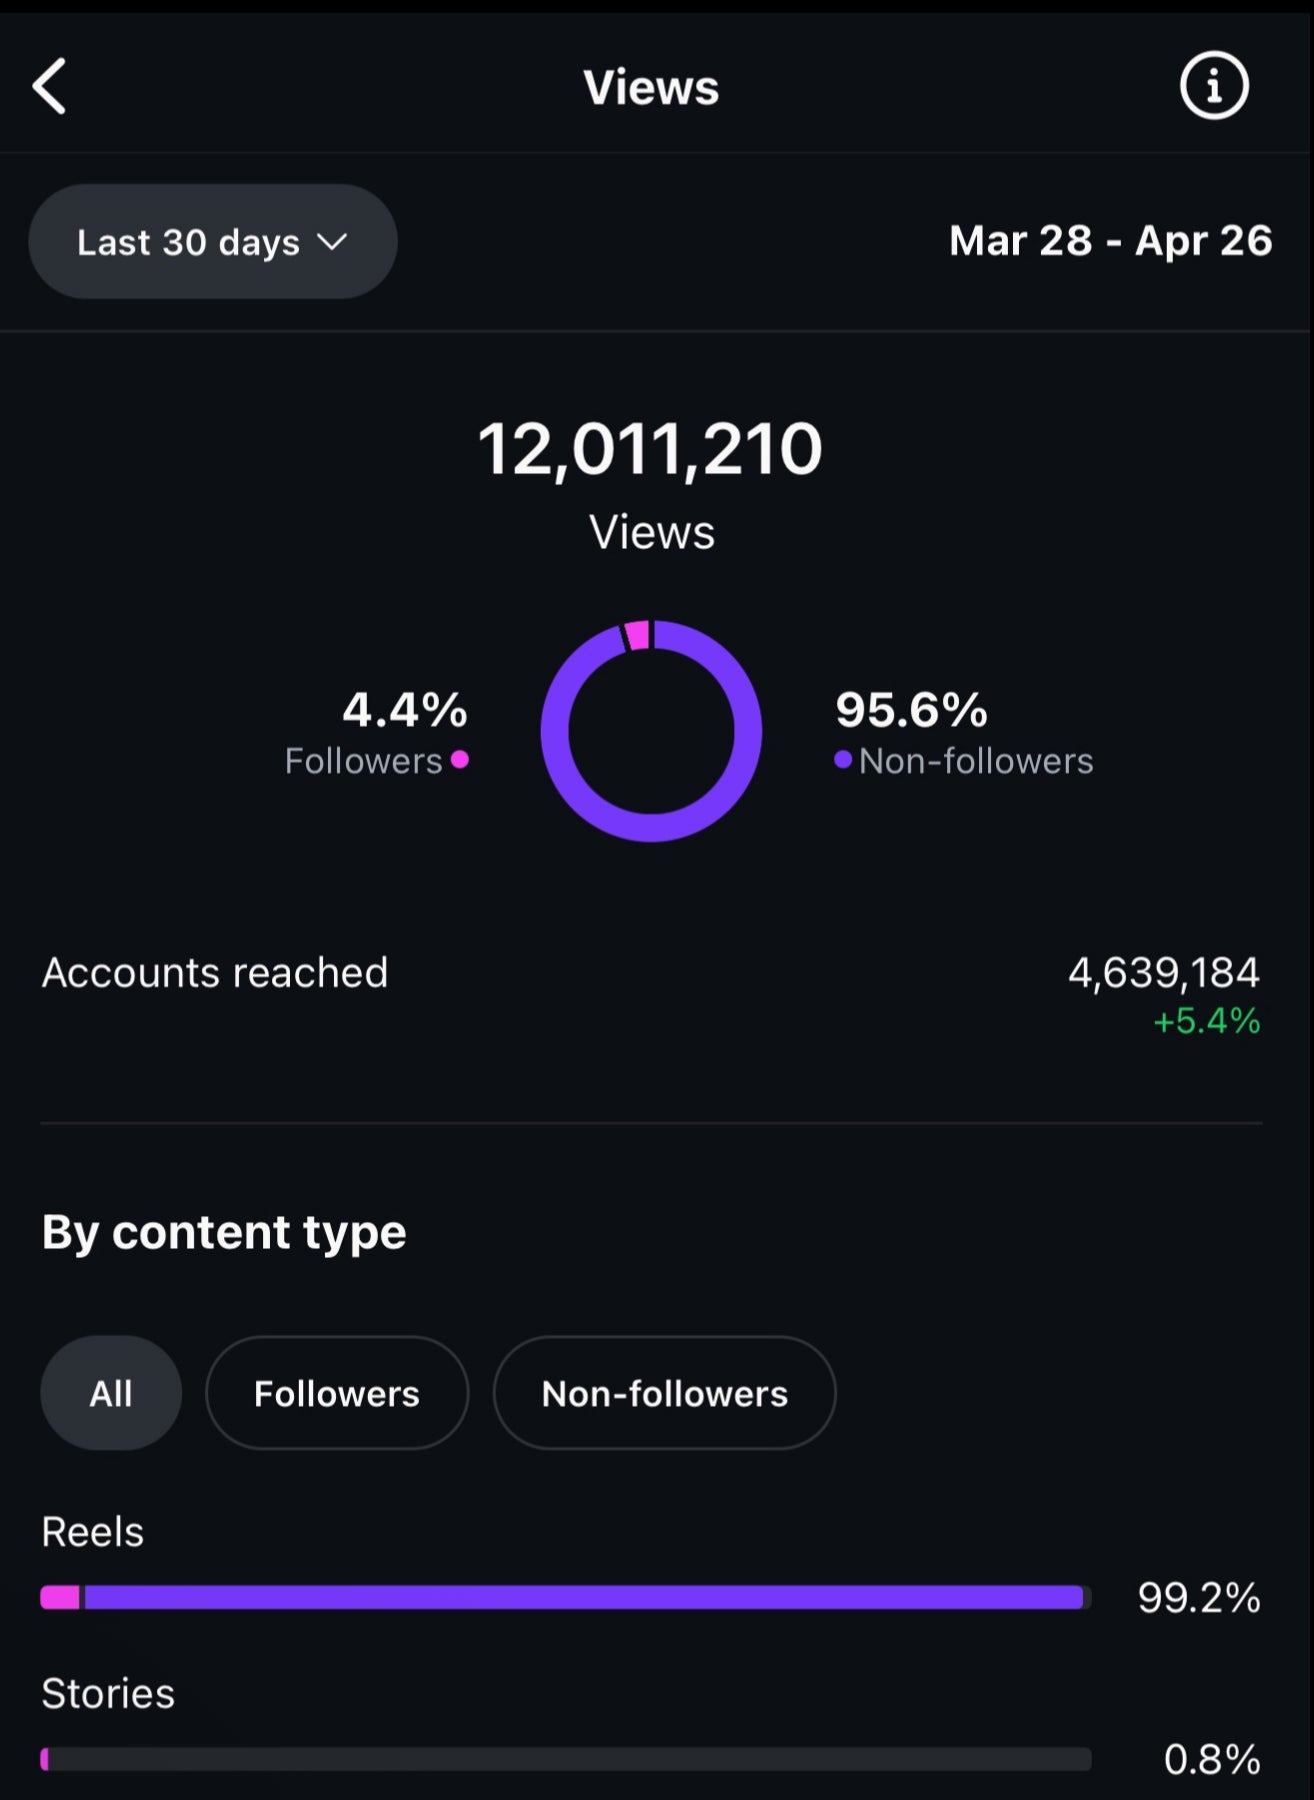This screenshot has height=1800, width=1314.
Task: Tap the back arrow icon
Action: click(x=50, y=86)
